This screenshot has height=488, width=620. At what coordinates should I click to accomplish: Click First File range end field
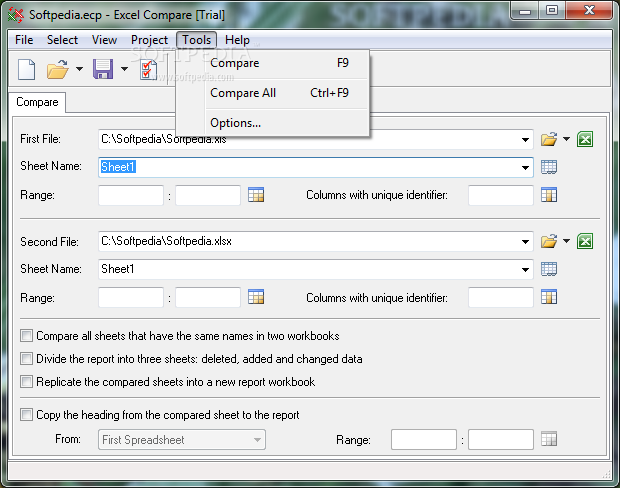click(208, 195)
